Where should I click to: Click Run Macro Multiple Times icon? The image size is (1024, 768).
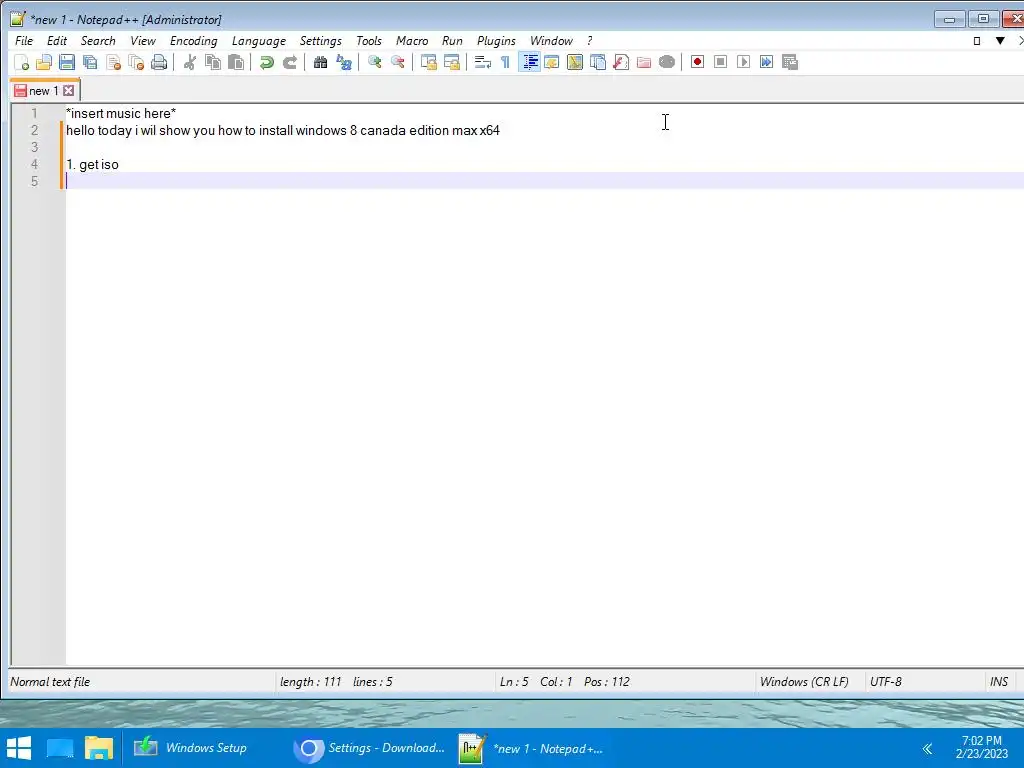pos(766,62)
